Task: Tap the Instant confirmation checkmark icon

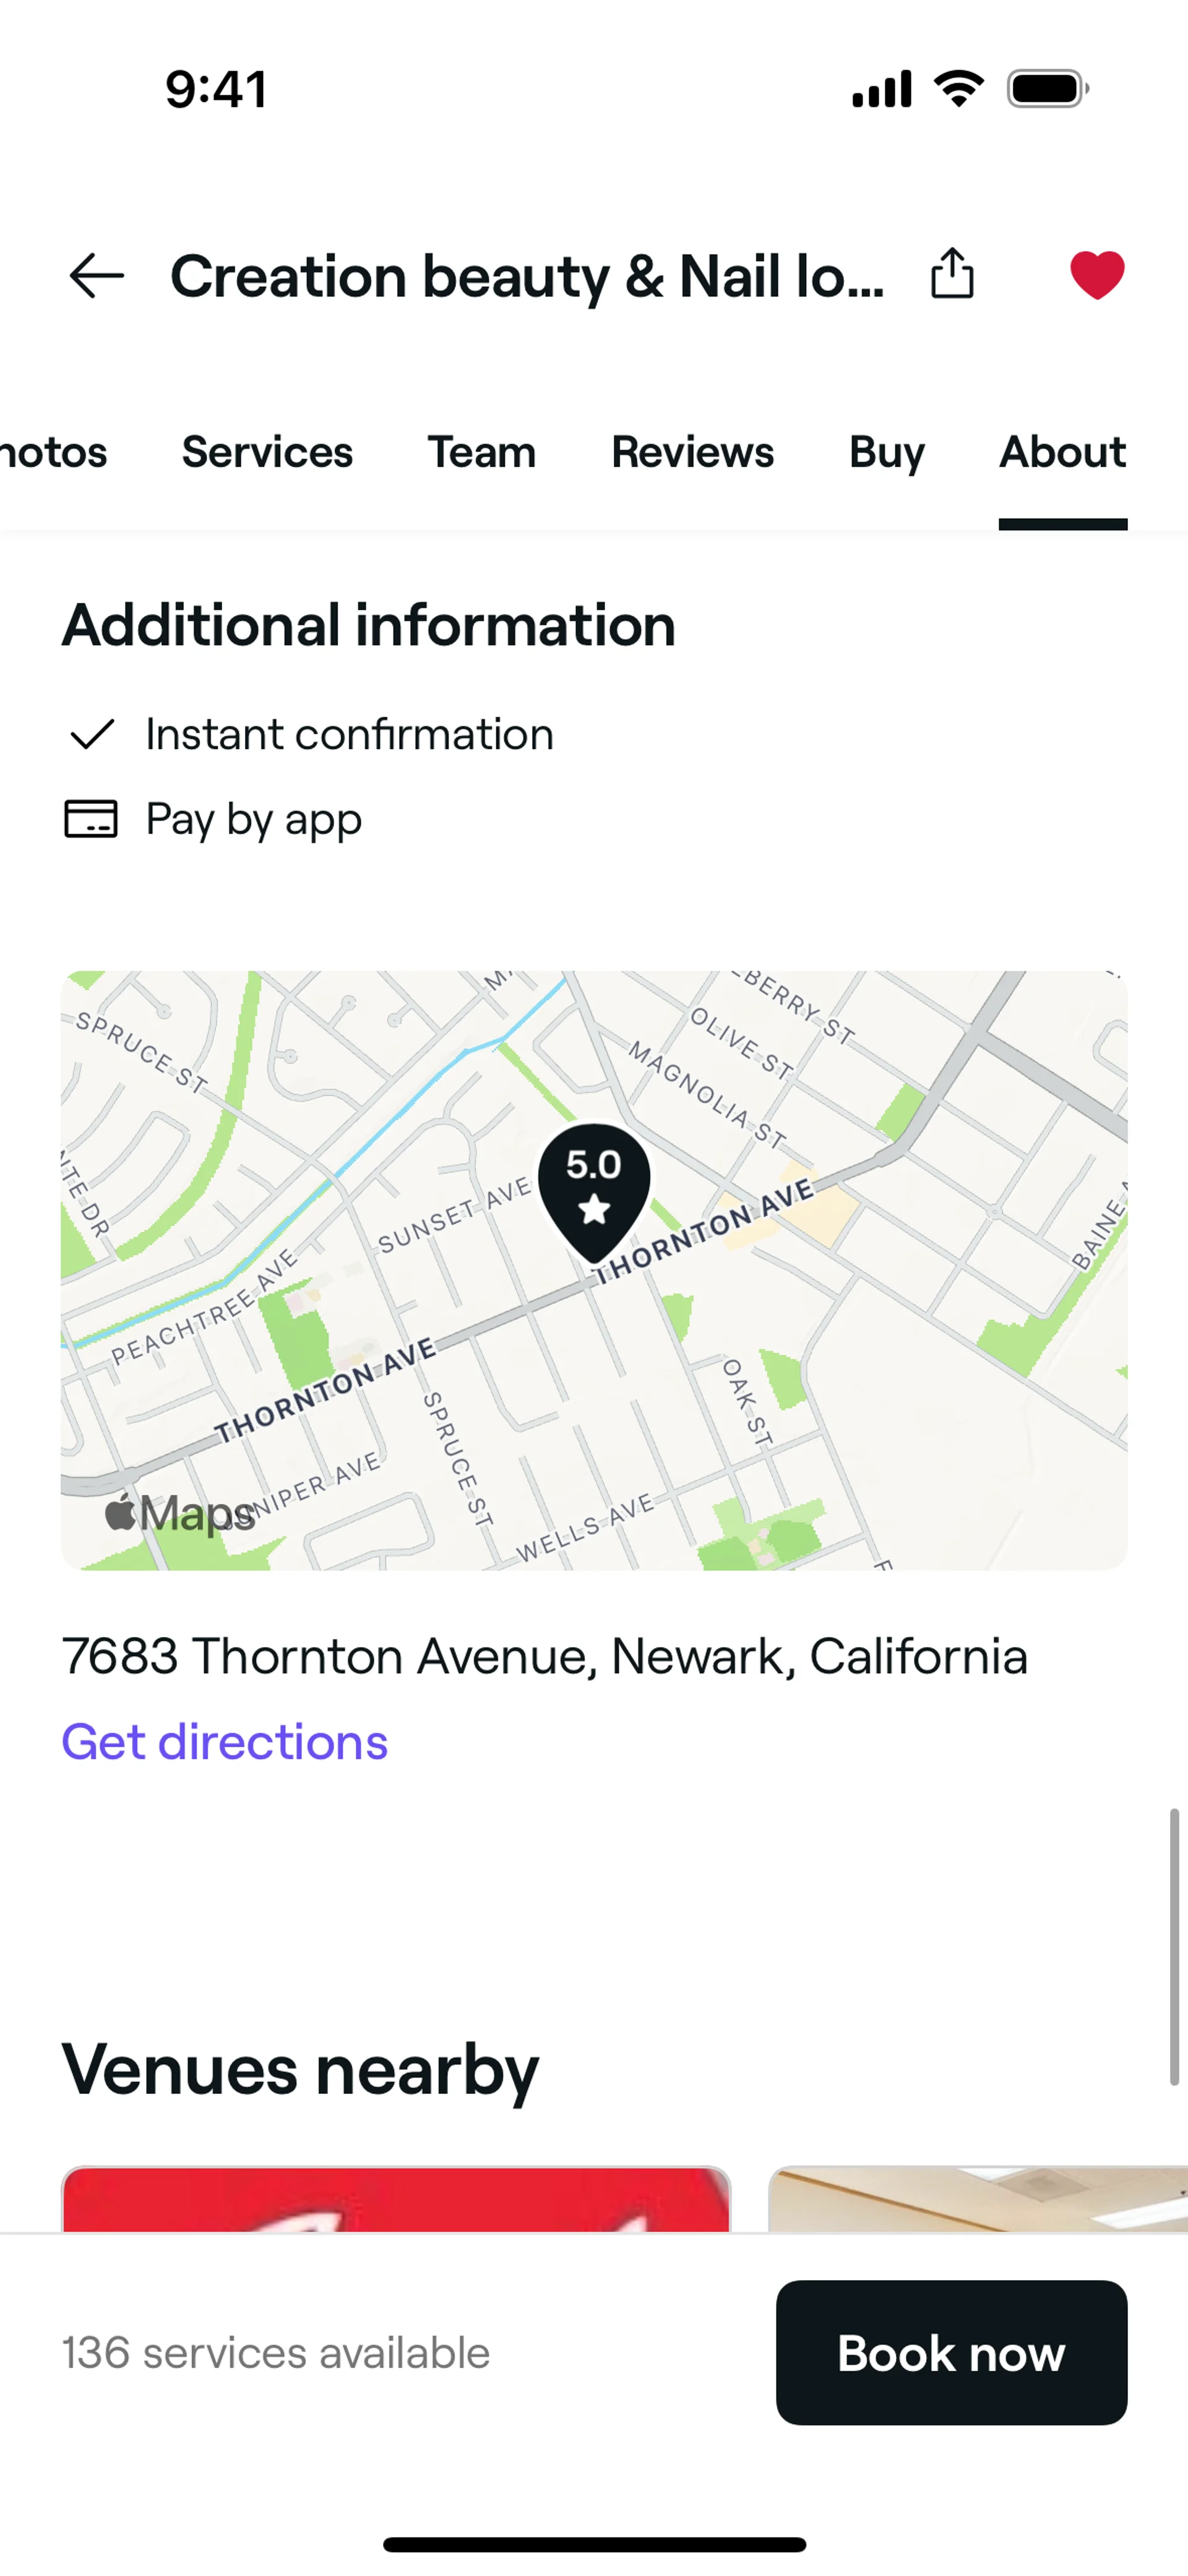Action: click(91, 734)
